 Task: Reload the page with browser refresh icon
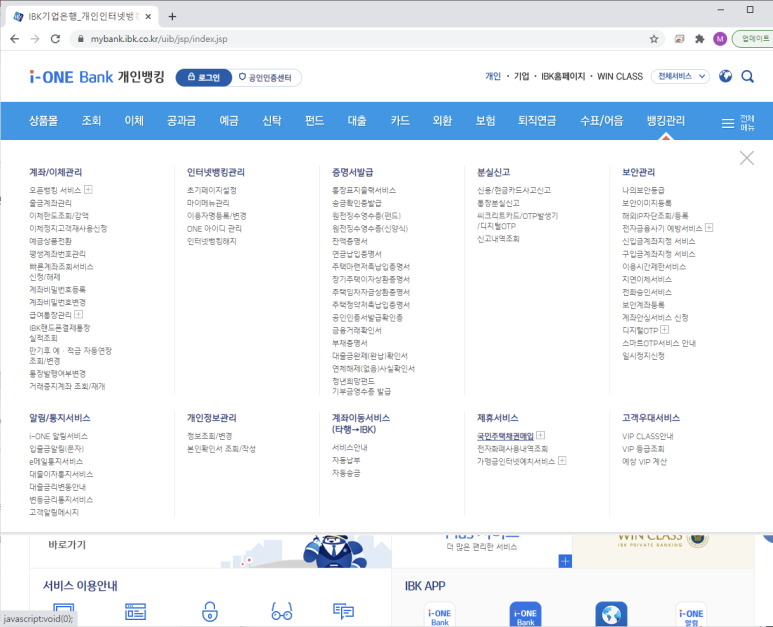(x=55, y=39)
